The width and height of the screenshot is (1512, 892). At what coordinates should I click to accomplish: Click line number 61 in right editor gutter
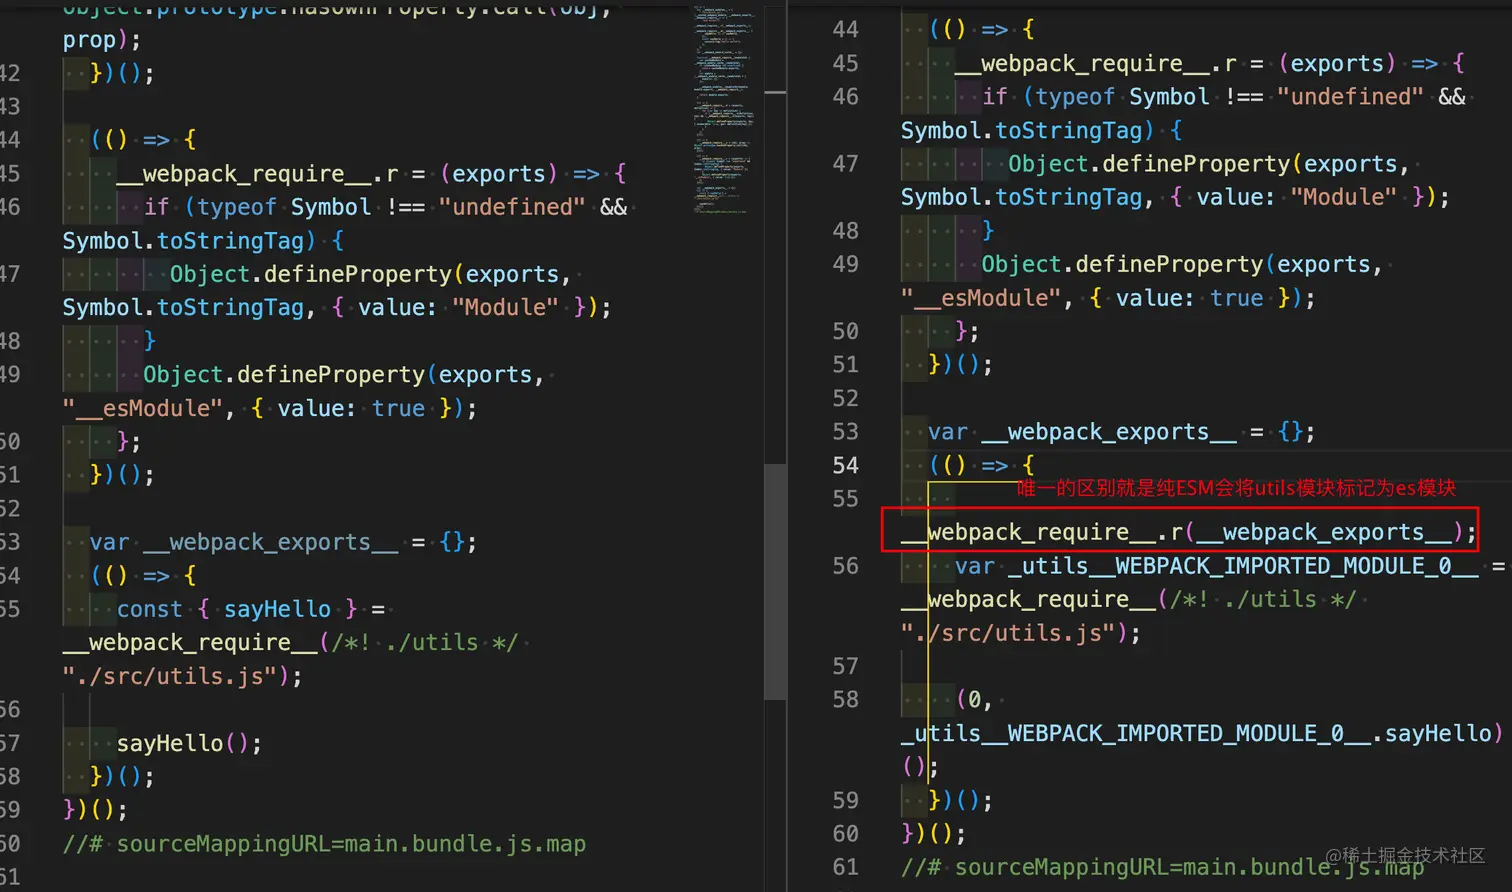845,867
